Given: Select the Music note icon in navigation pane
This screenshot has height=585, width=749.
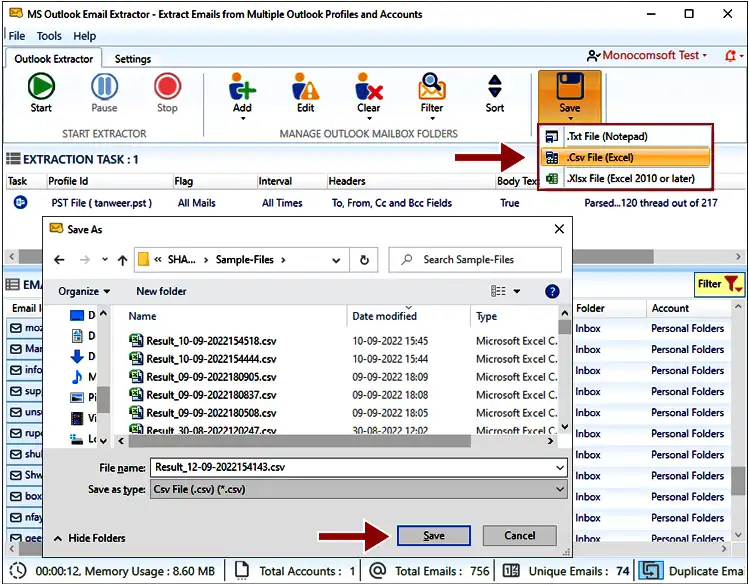Looking at the screenshot, I should (x=77, y=377).
